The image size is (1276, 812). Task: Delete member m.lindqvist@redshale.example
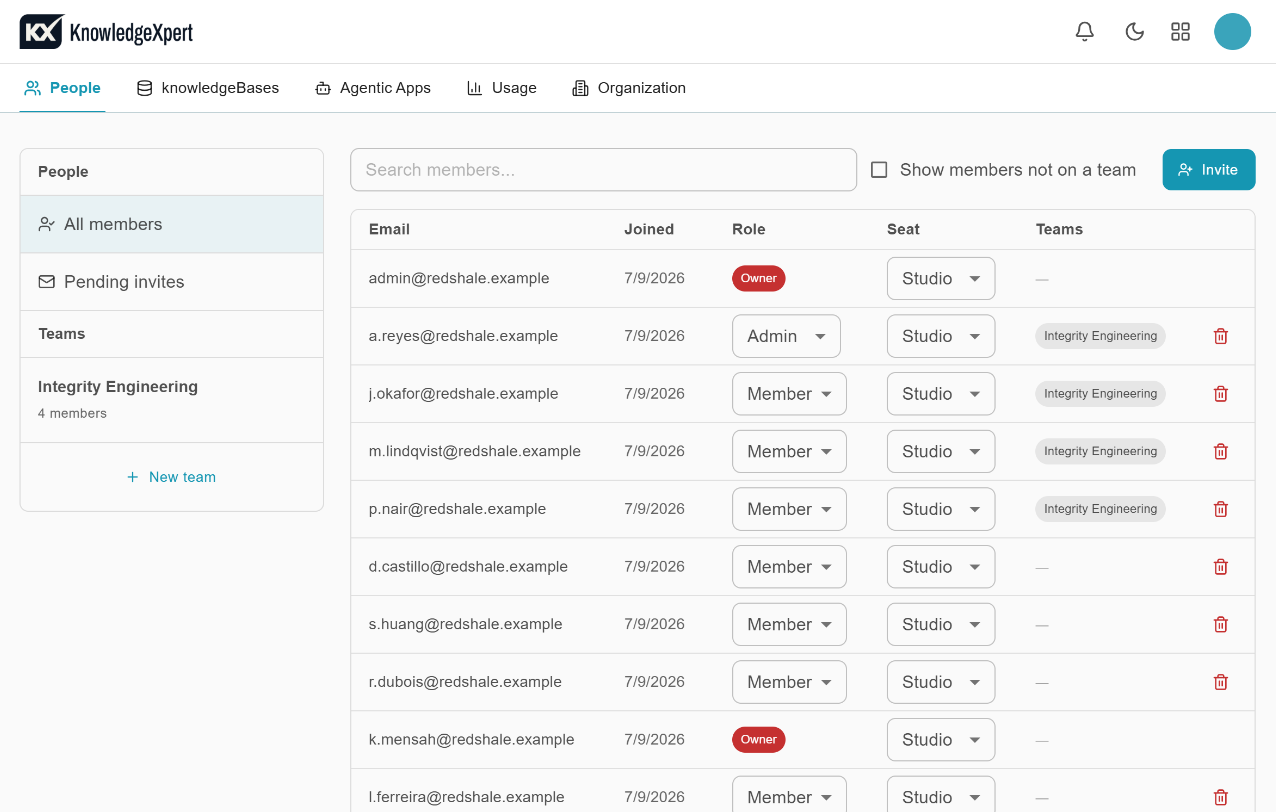(x=1221, y=452)
